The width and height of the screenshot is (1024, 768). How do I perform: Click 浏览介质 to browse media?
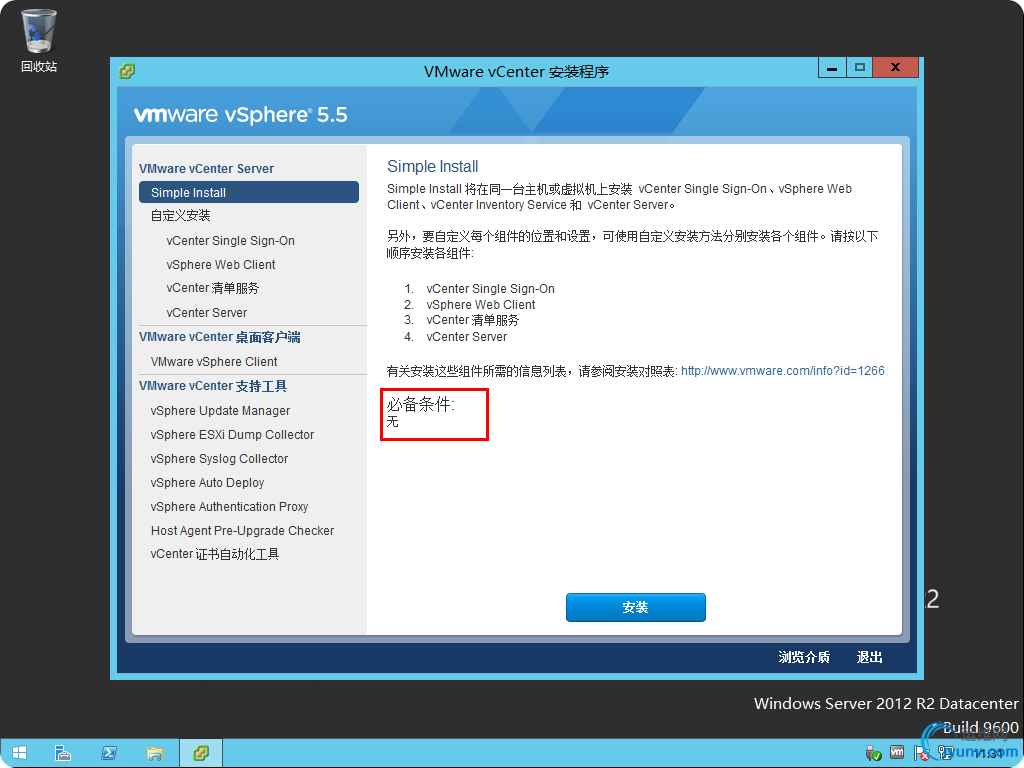click(x=804, y=657)
